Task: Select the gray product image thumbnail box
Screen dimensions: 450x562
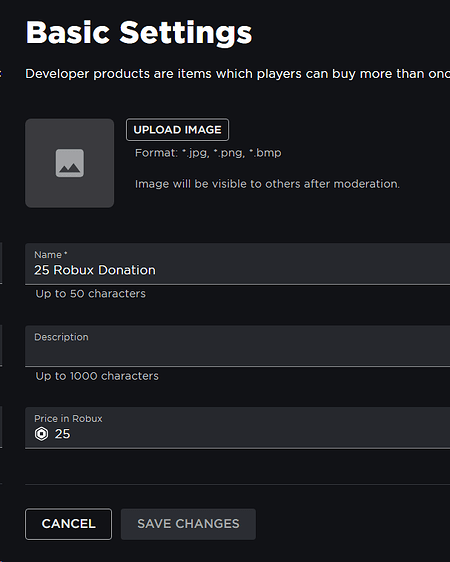Action: pyautogui.click(x=70, y=163)
